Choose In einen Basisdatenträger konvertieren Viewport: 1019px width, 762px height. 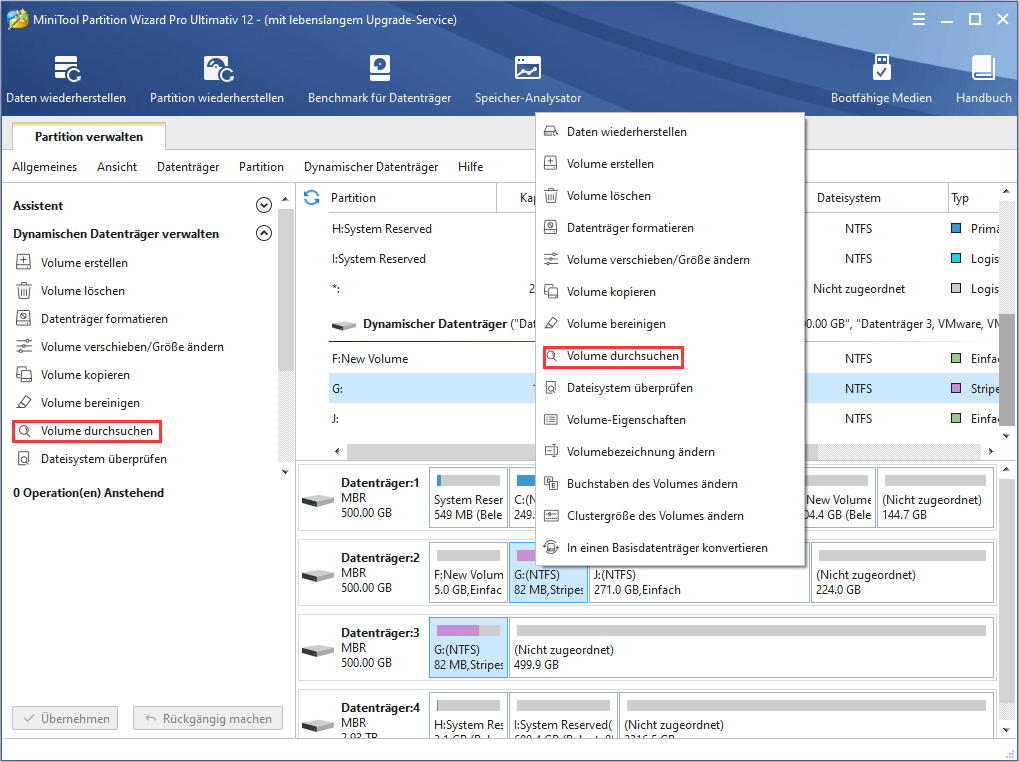point(669,548)
